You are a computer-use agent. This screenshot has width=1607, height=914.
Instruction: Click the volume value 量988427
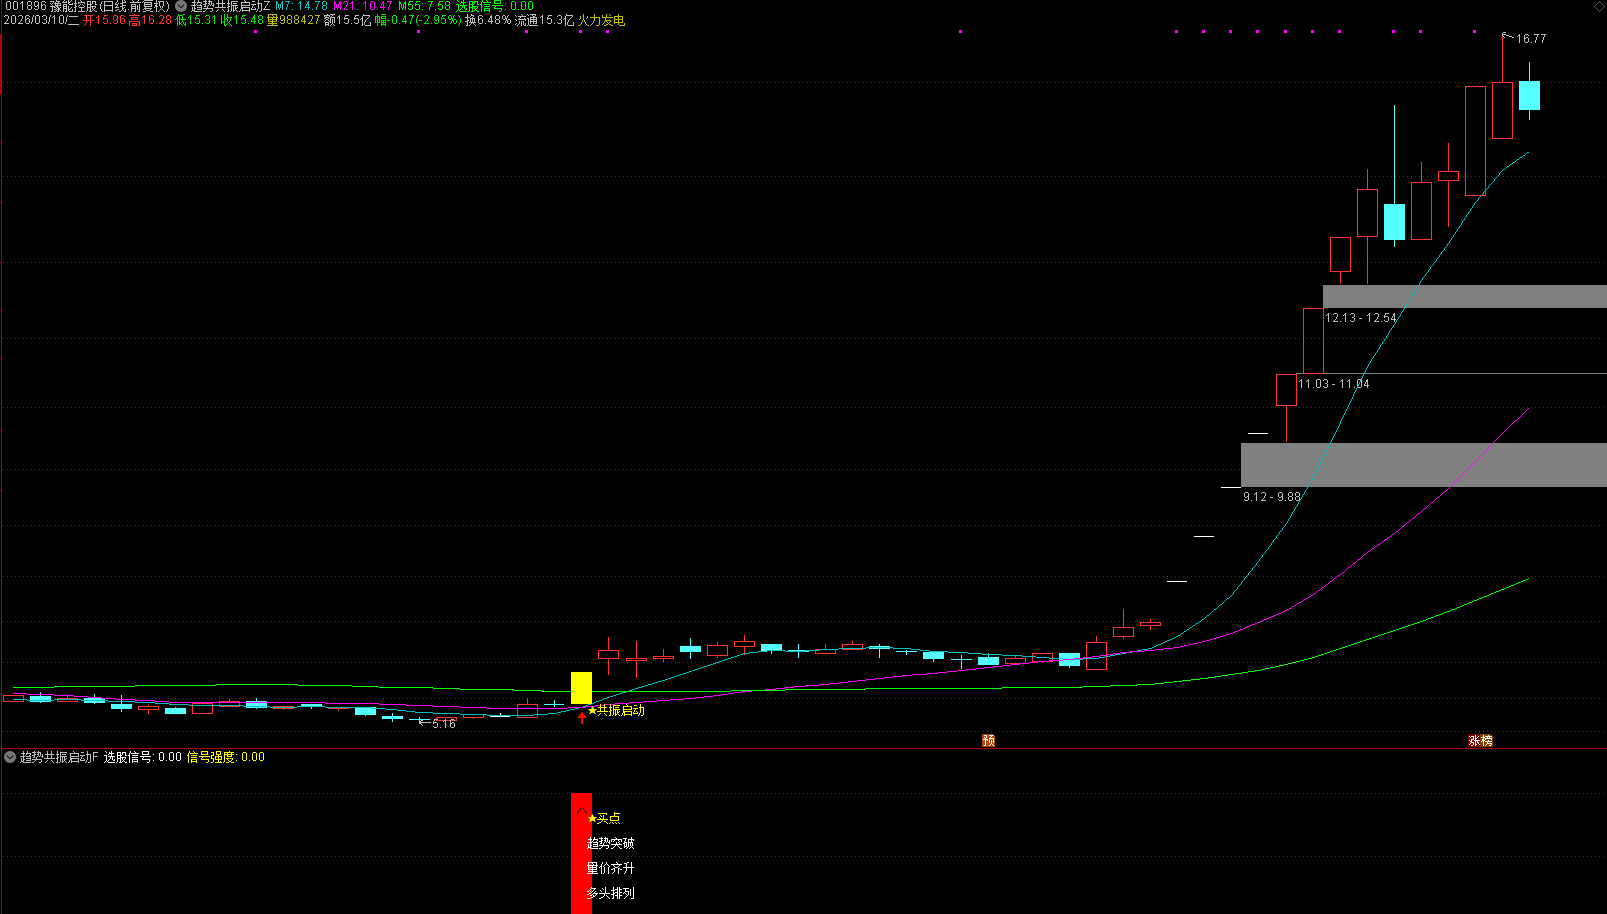click(293, 20)
